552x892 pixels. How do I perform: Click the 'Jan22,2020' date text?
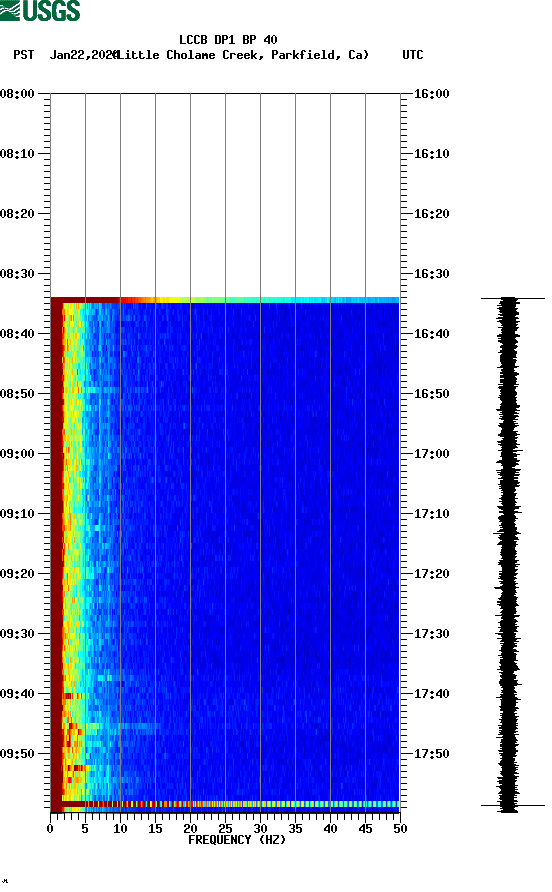click(83, 55)
